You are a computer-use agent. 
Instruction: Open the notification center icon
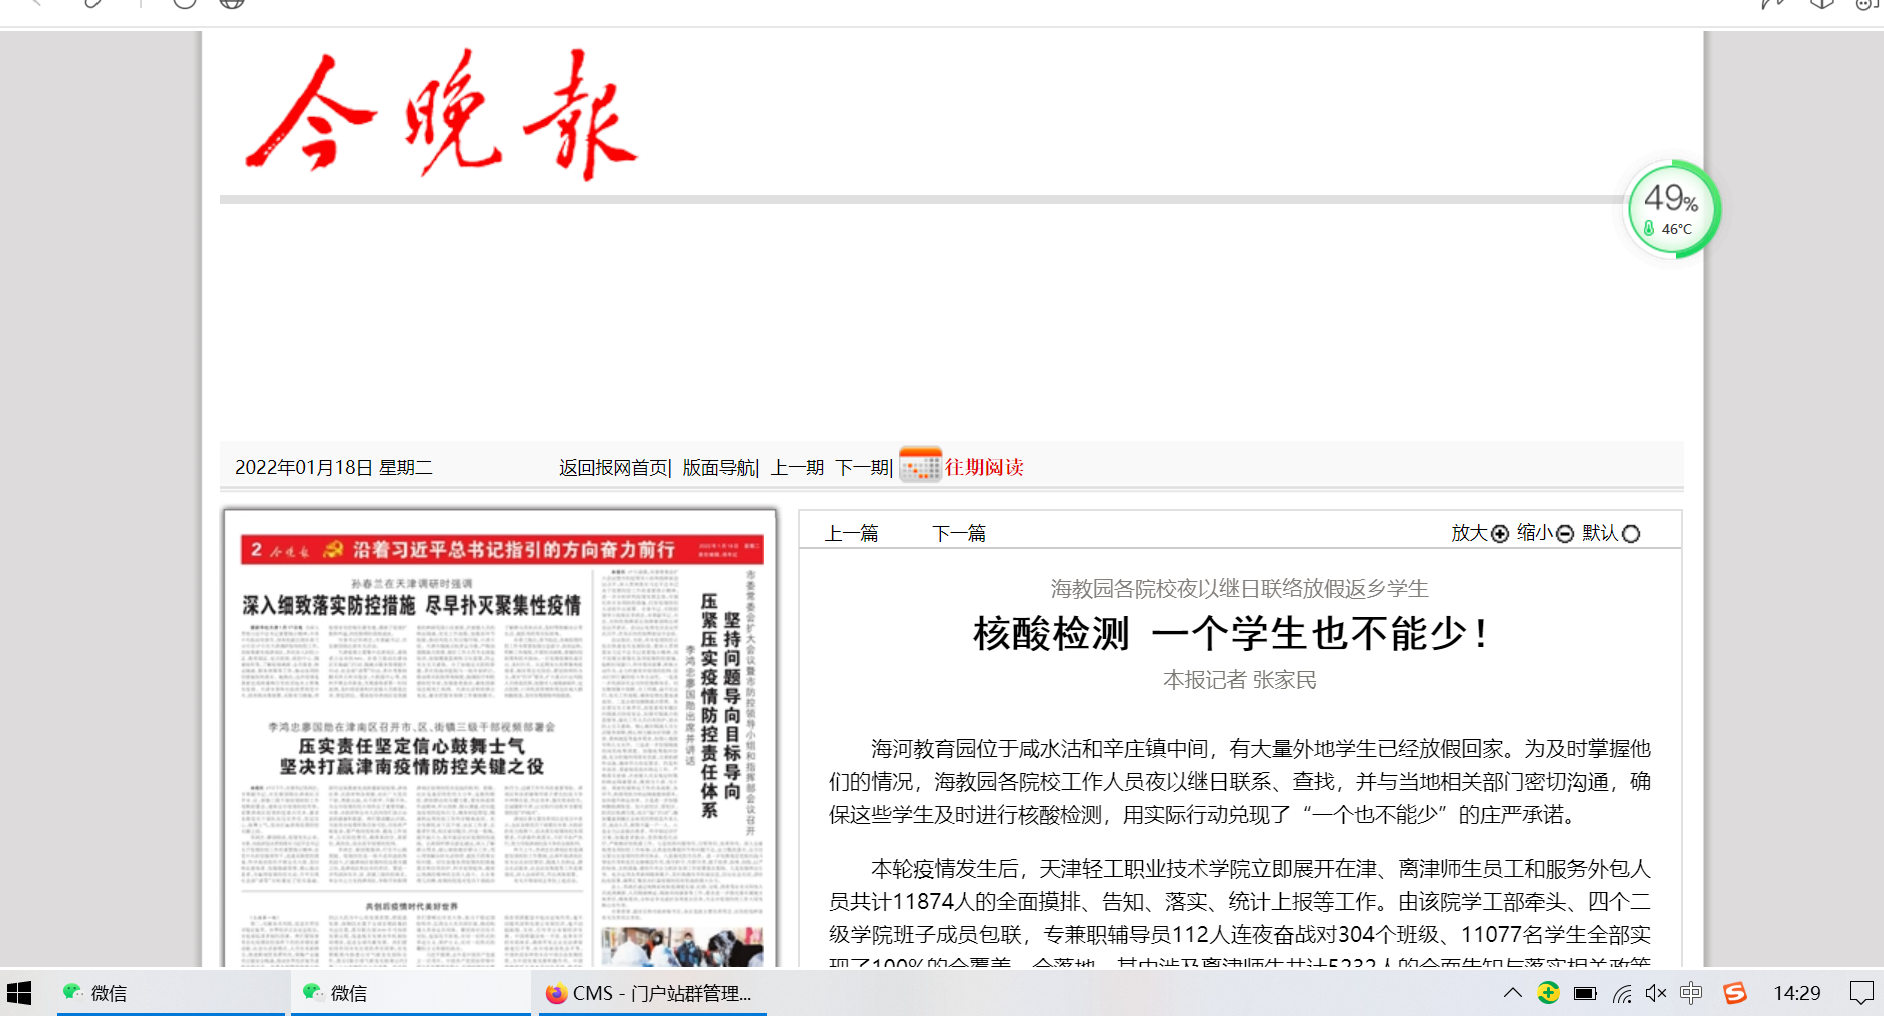(x=1861, y=993)
